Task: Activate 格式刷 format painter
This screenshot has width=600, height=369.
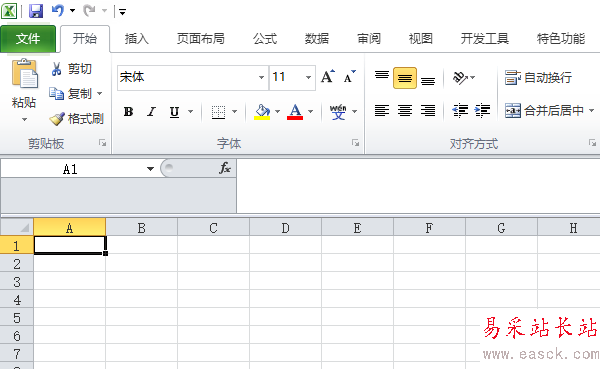Action: point(77,119)
